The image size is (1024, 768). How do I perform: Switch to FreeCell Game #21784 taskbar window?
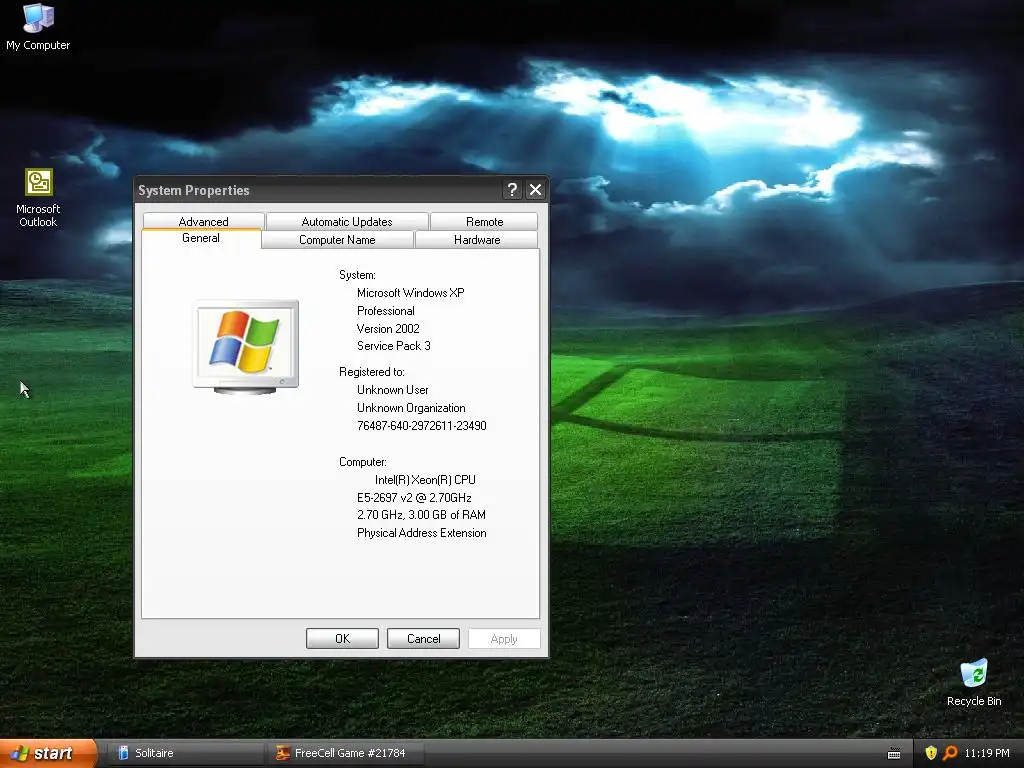coord(346,753)
